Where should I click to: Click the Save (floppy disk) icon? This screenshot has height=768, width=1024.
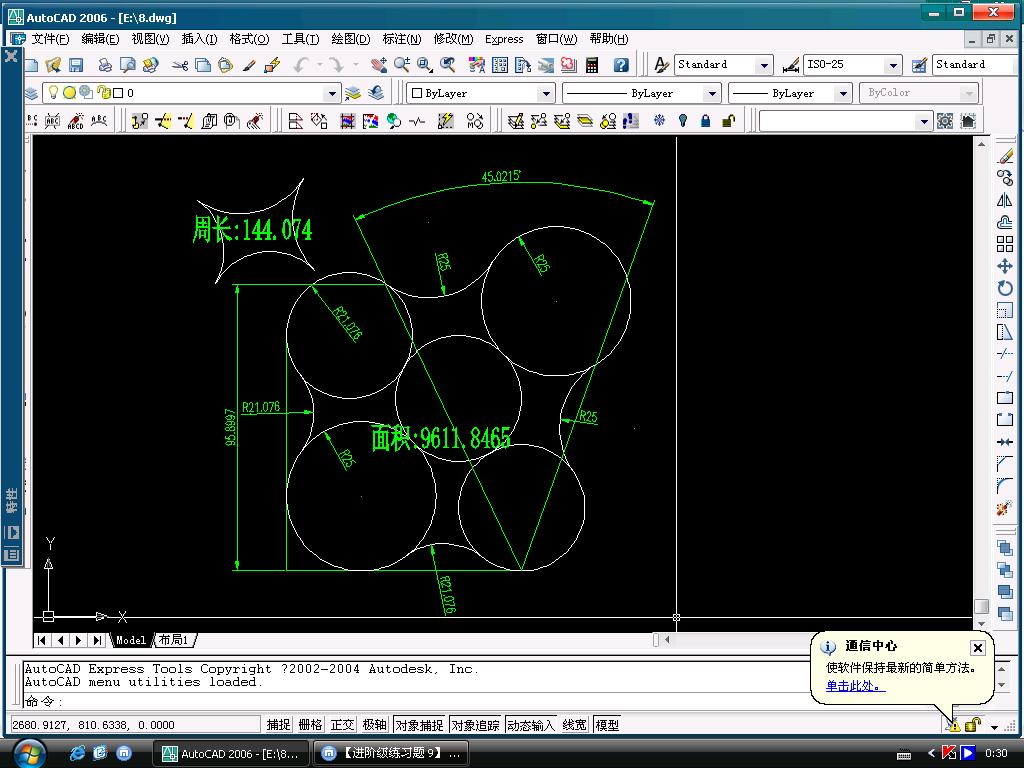click(x=76, y=65)
